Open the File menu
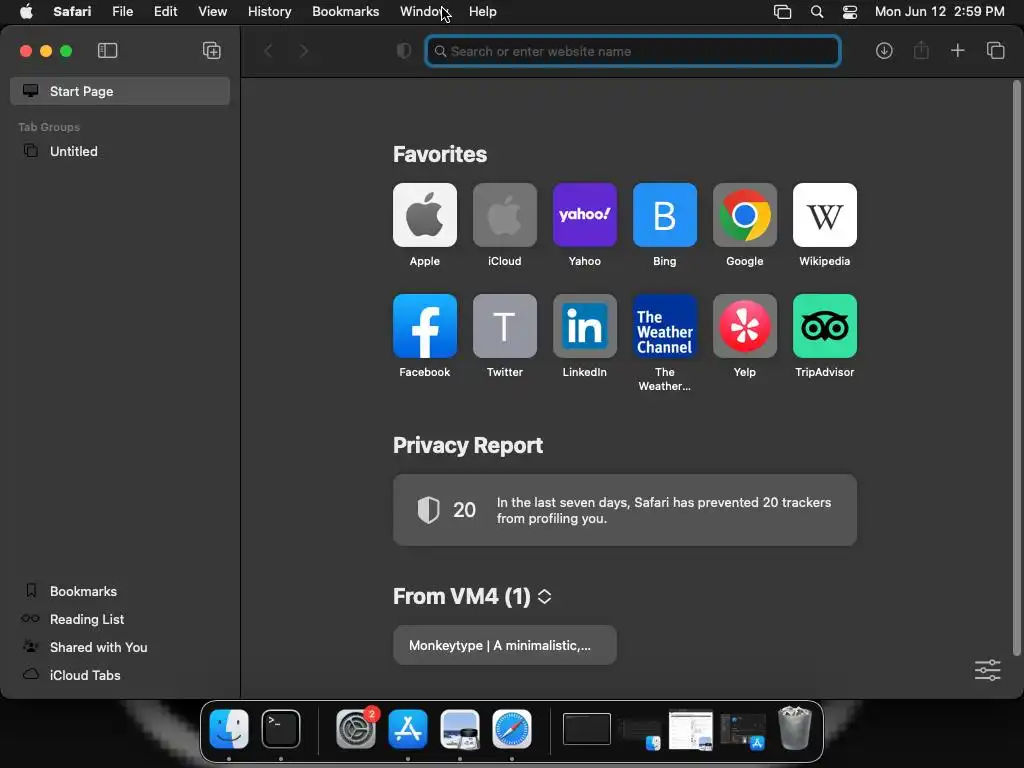The image size is (1024, 768). [x=123, y=12]
